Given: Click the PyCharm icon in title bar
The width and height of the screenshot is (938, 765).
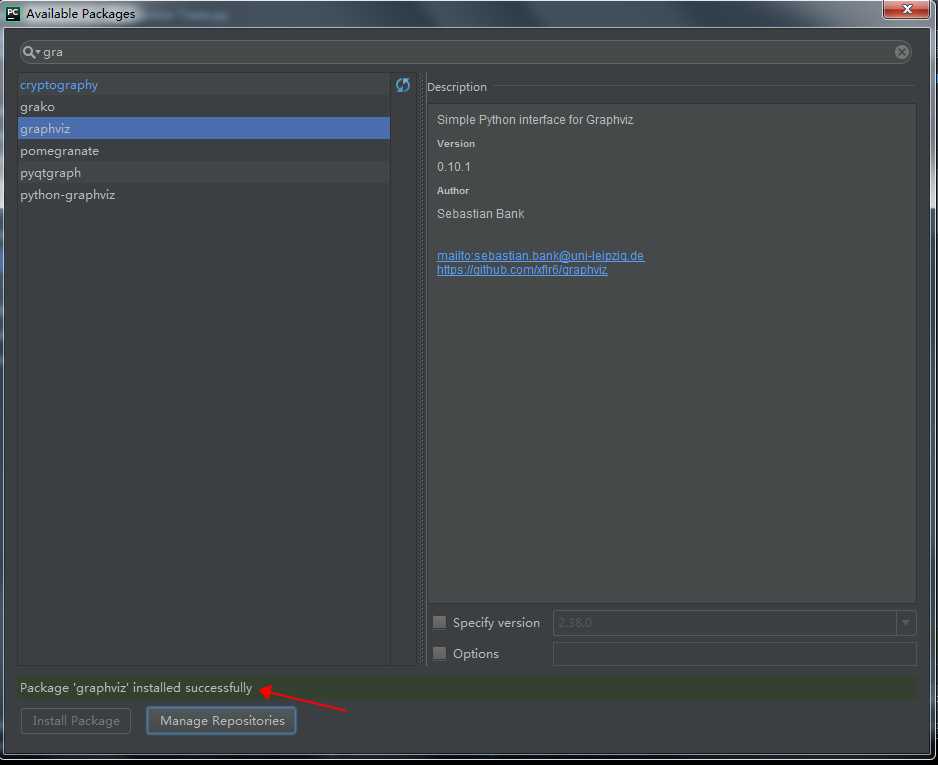Looking at the screenshot, I should pos(12,13).
